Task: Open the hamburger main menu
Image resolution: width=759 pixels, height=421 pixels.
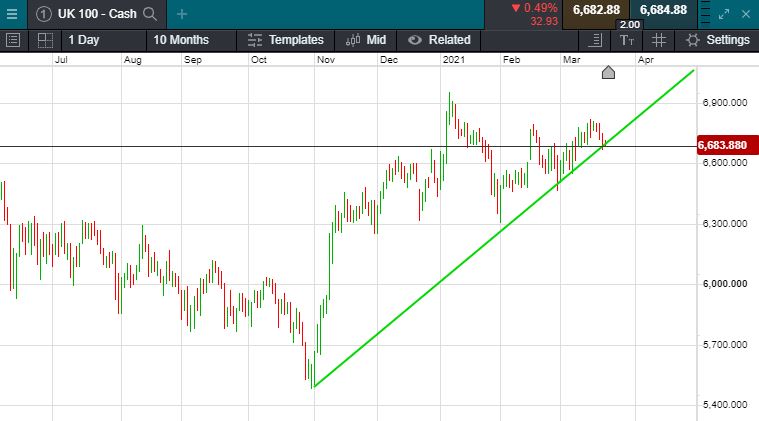Action: coord(12,14)
